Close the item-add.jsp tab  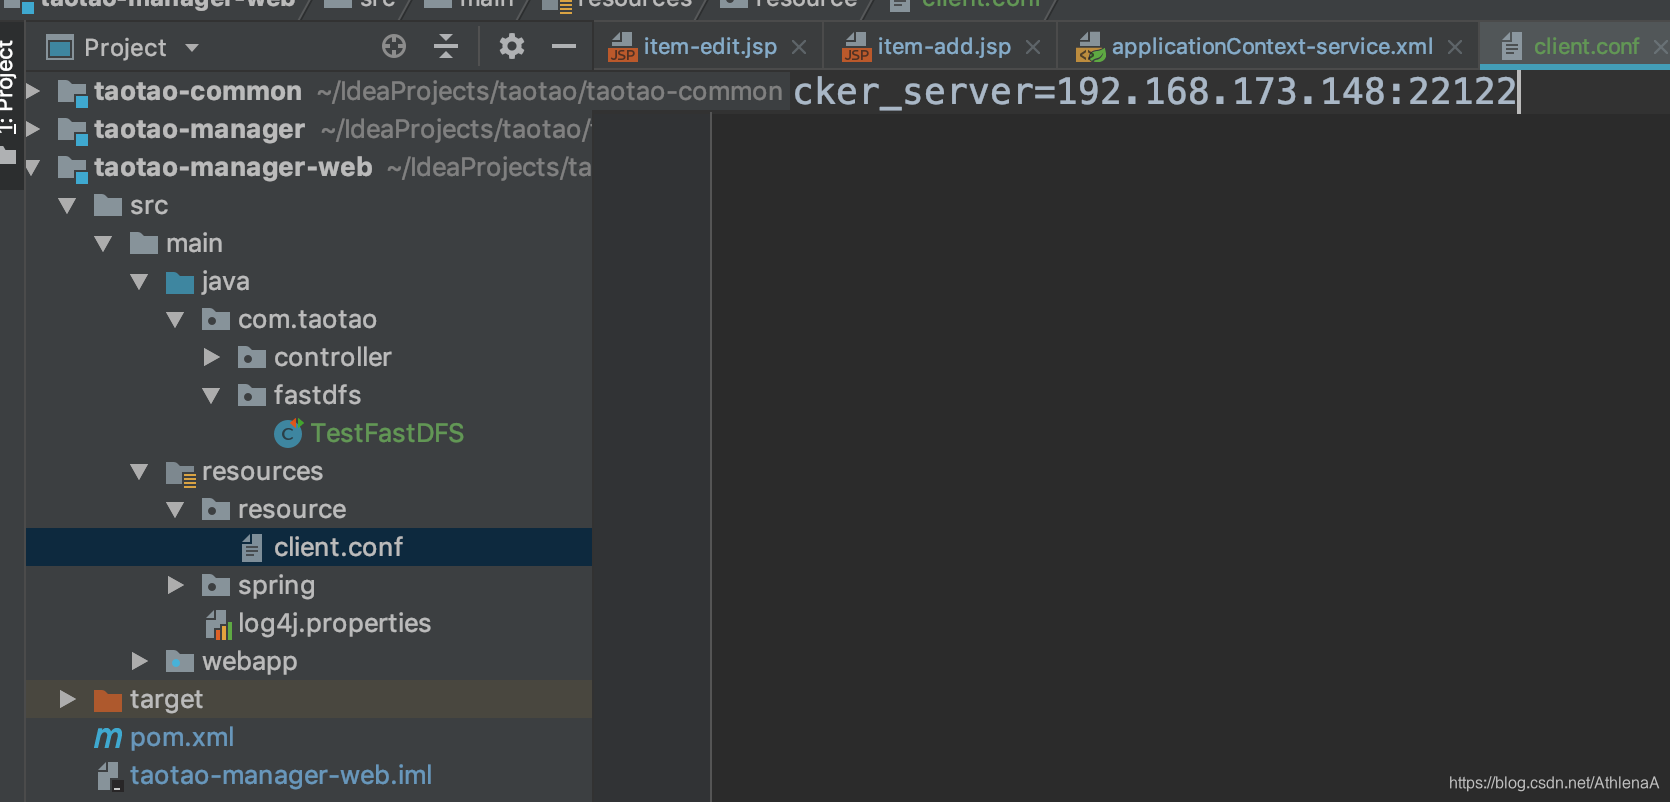click(x=1033, y=47)
